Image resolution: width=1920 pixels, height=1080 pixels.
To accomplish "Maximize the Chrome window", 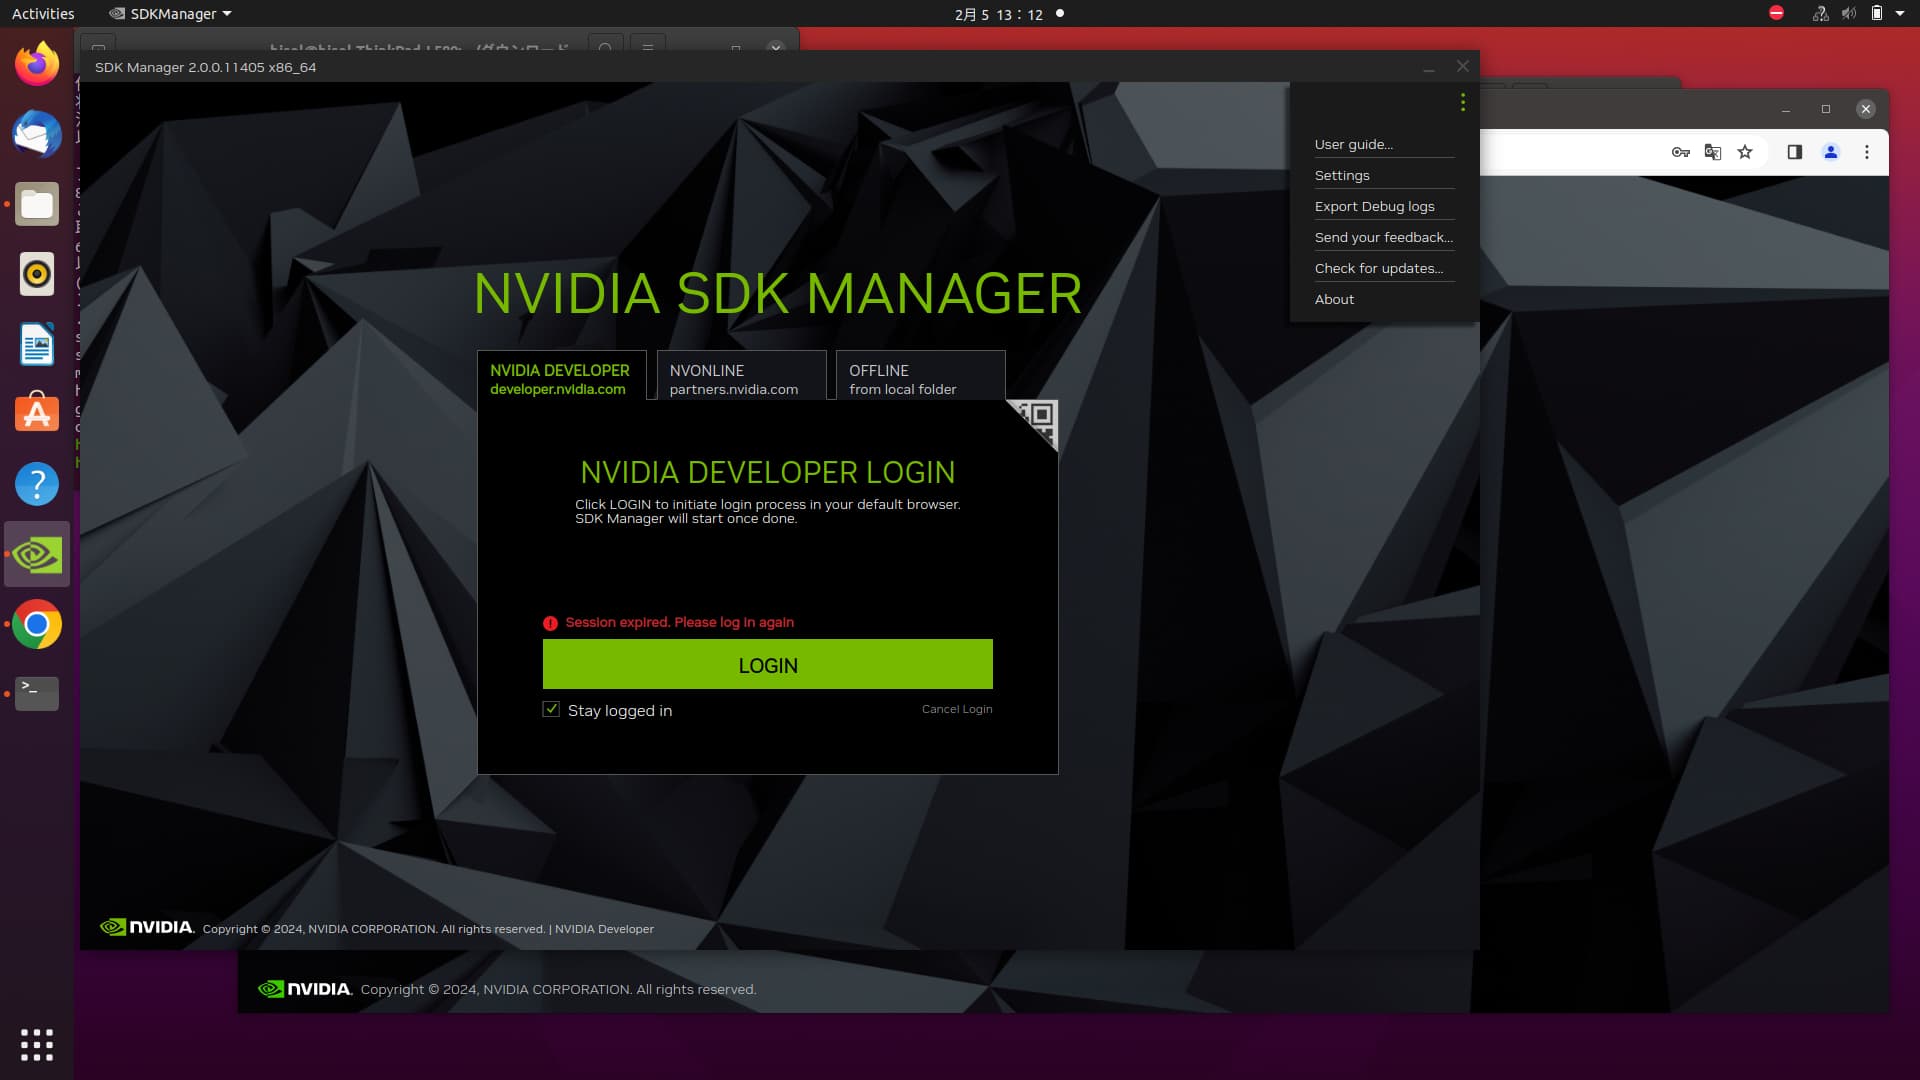I will 1825,109.
